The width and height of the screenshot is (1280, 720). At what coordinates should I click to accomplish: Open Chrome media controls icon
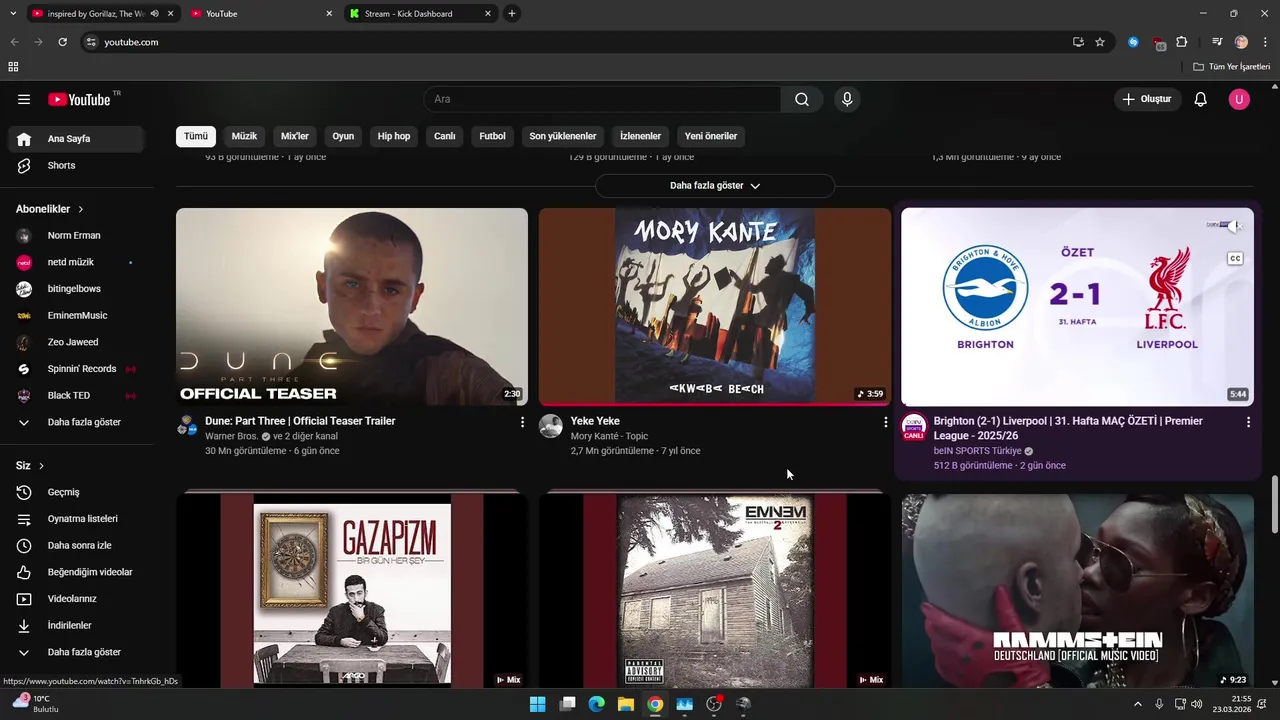1217,42
